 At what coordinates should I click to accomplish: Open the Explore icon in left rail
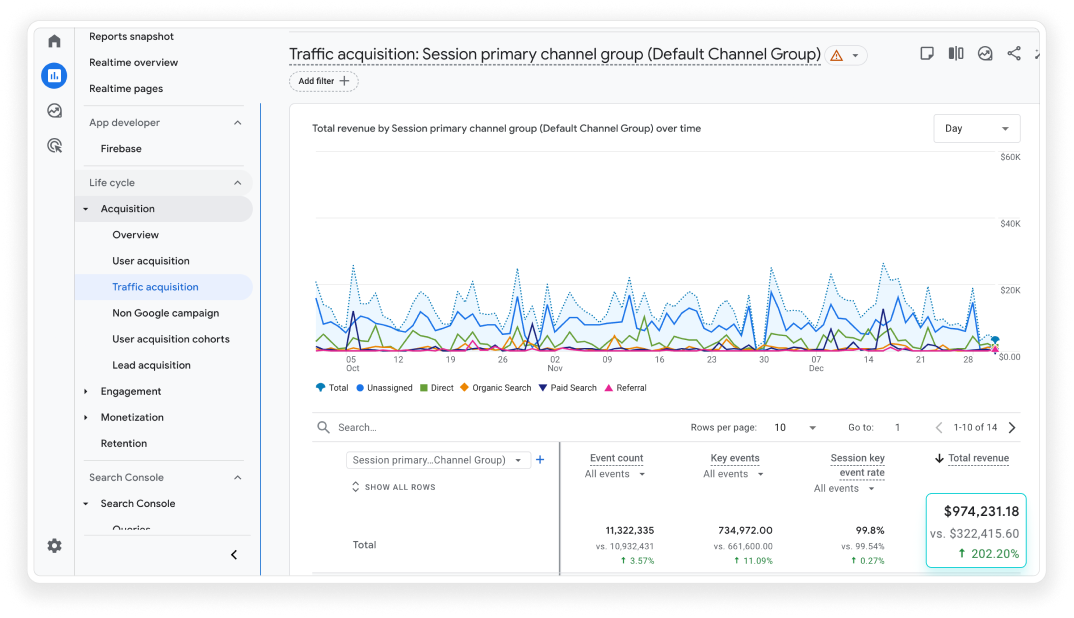(54, 111)
